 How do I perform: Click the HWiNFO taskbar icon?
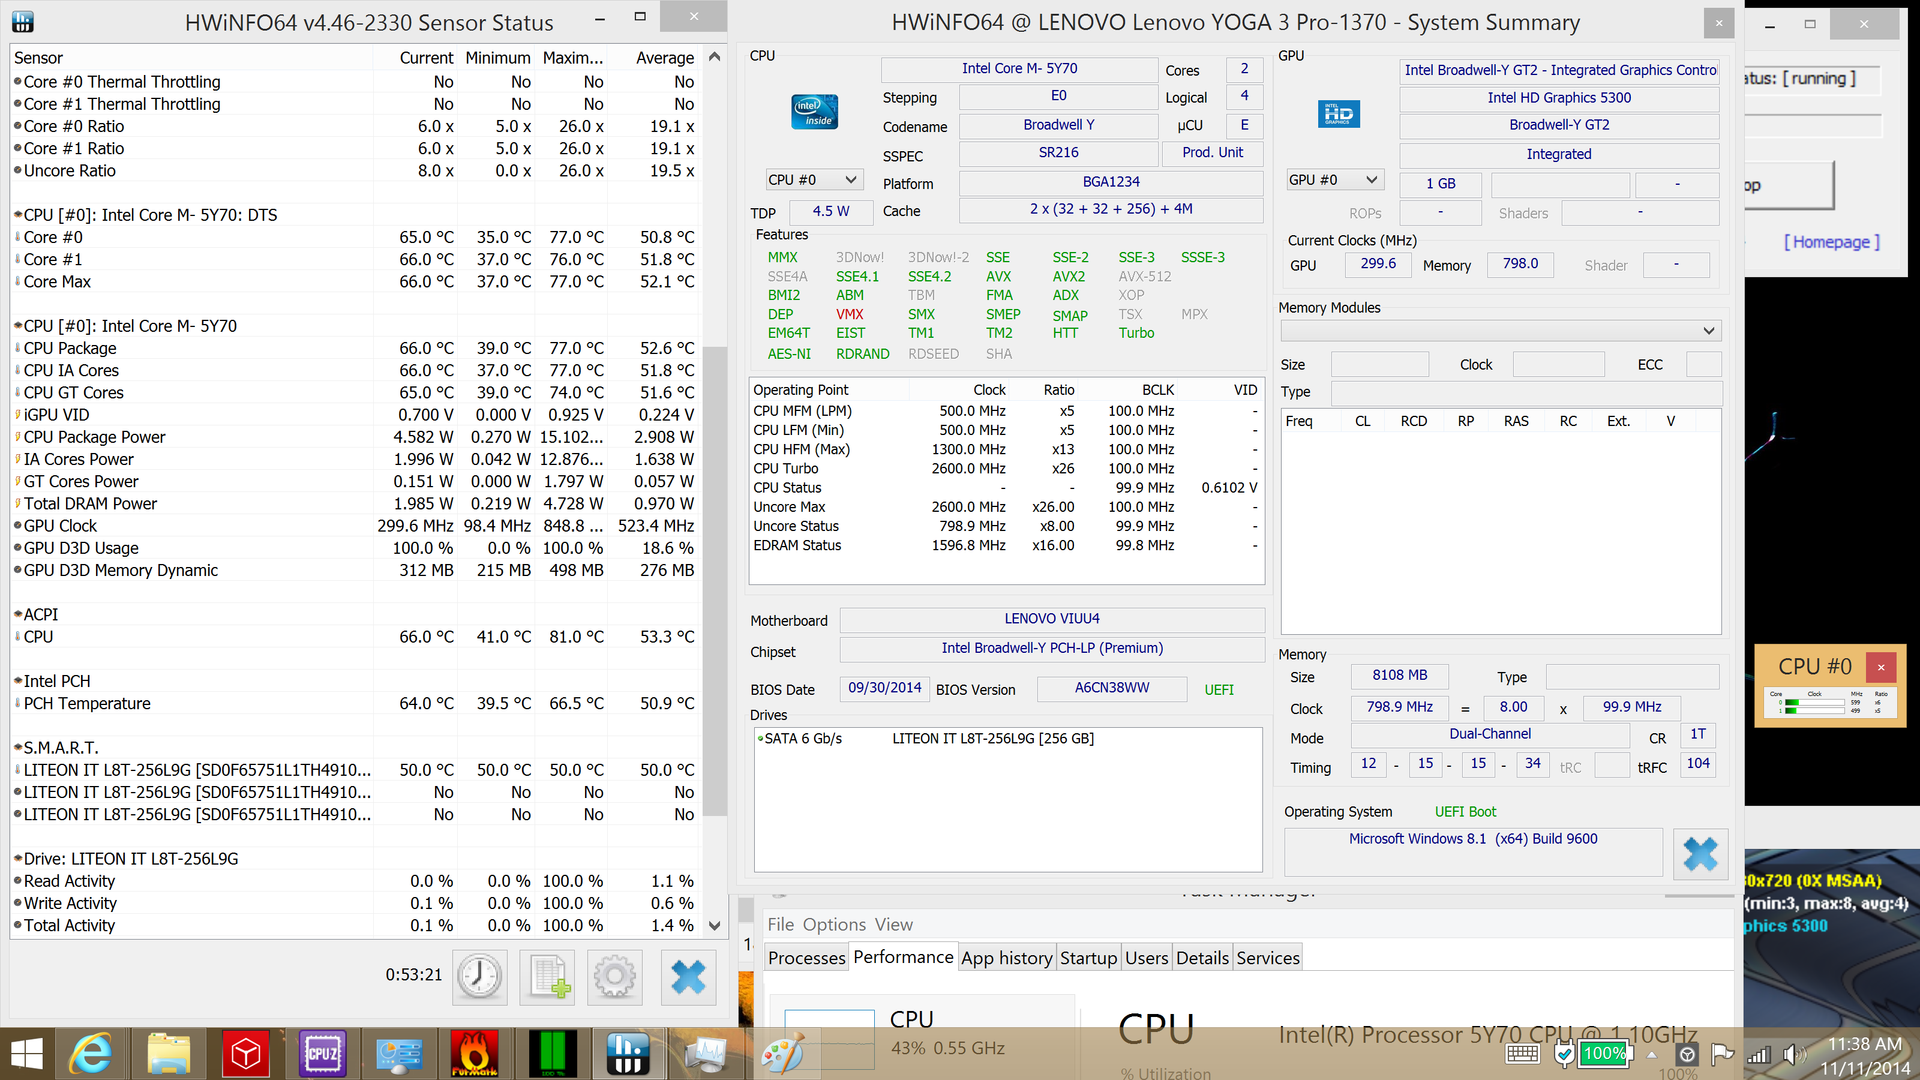click(x=628, y=1053)
